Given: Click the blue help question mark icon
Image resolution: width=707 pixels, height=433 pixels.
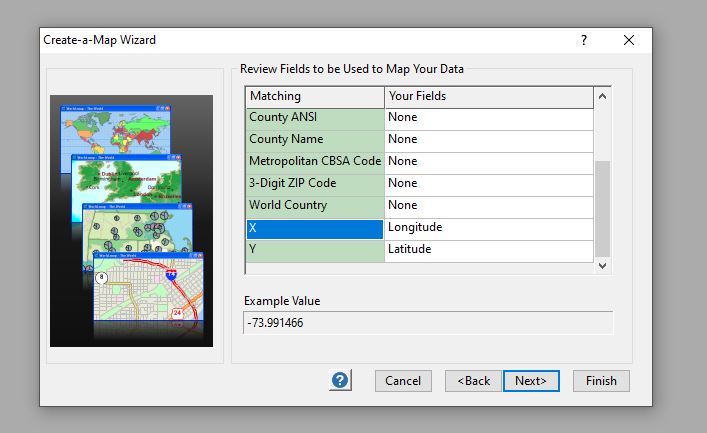Looking at the screenshot, I should tap(340, 381).
